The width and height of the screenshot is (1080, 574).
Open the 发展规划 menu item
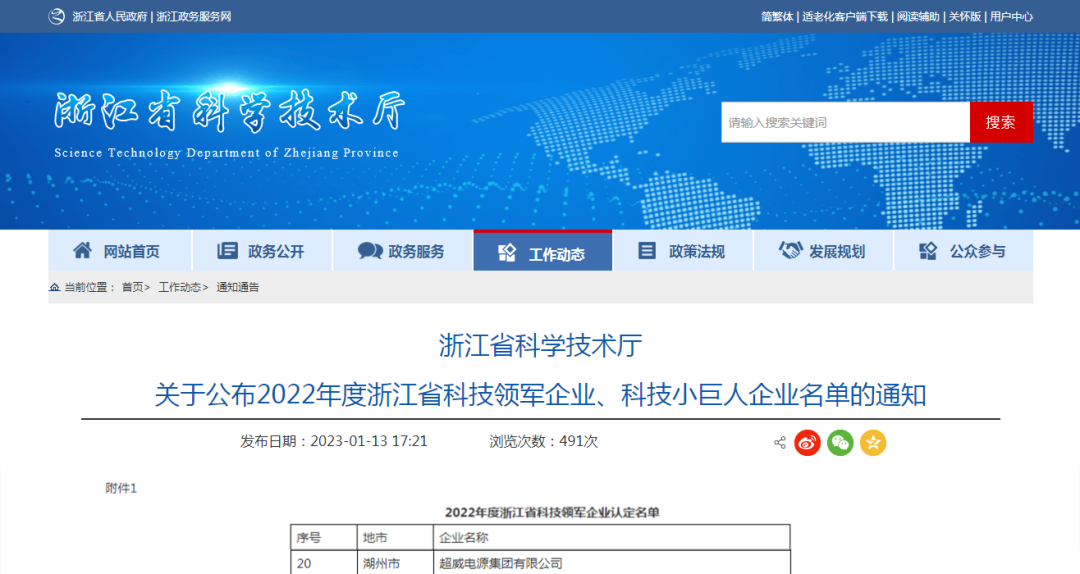tap(837, 252)
